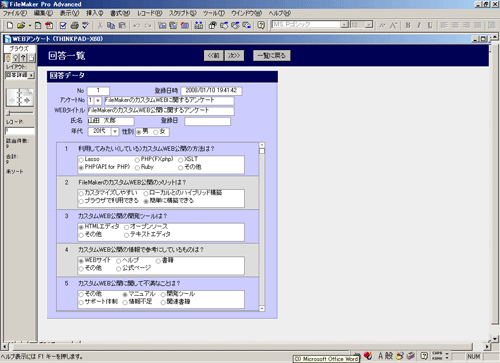Screen dimensions: 500x363
Task: Click the Underline formatting icon
Action: [430, 25]
